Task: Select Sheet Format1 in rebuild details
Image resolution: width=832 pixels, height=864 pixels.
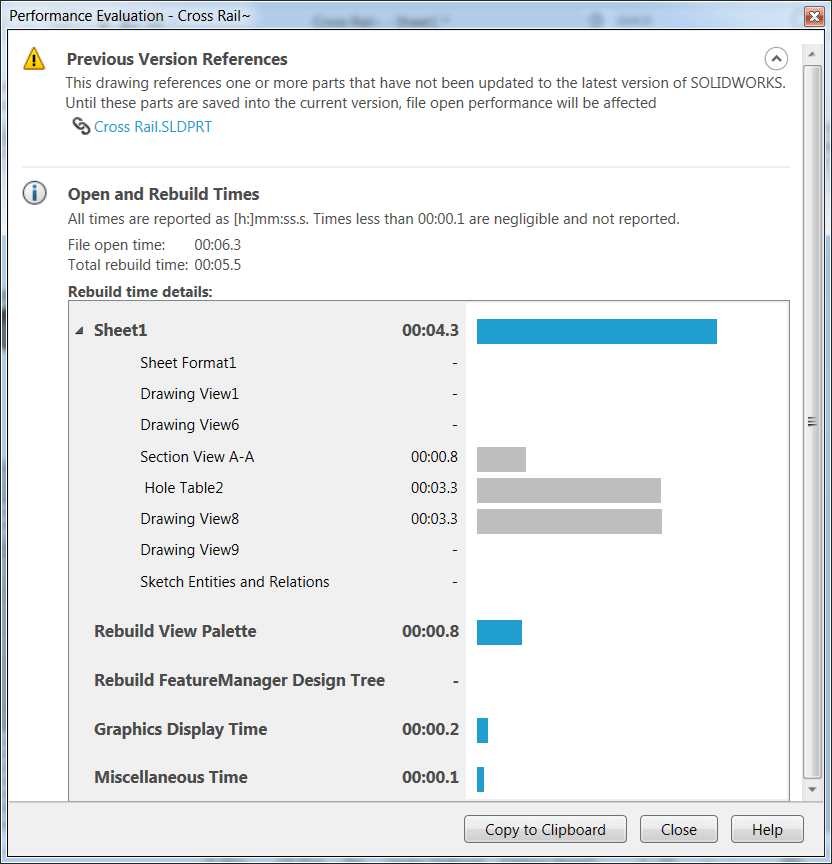Action: pos(188,363)
